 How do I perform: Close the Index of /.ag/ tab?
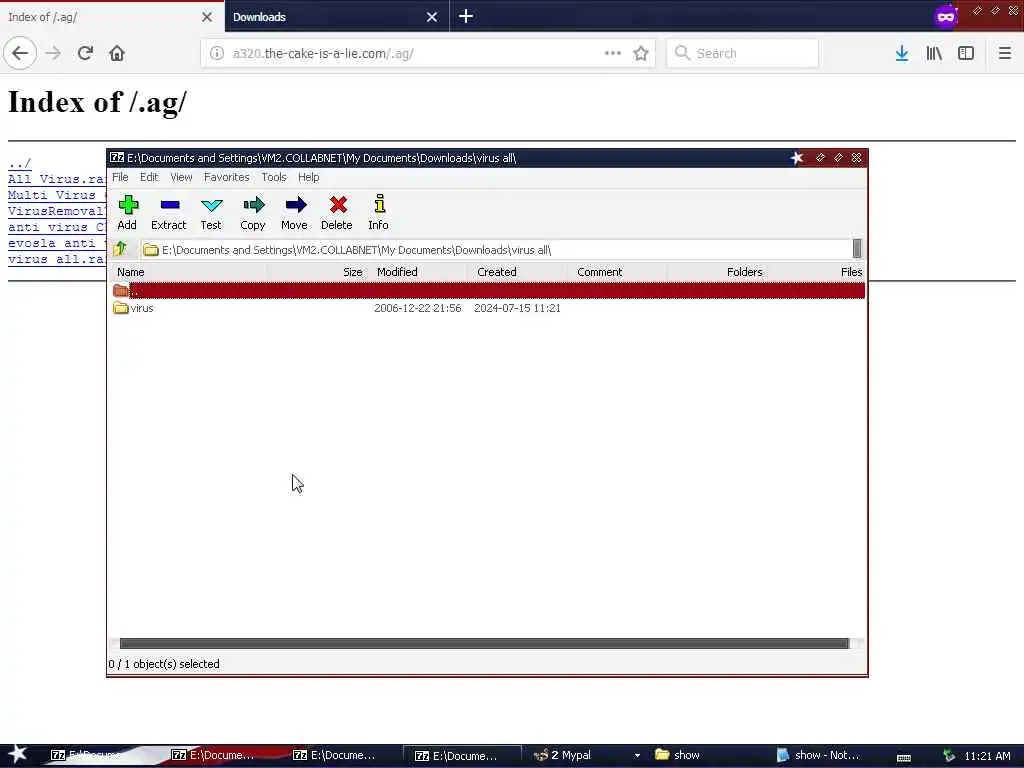206,17
